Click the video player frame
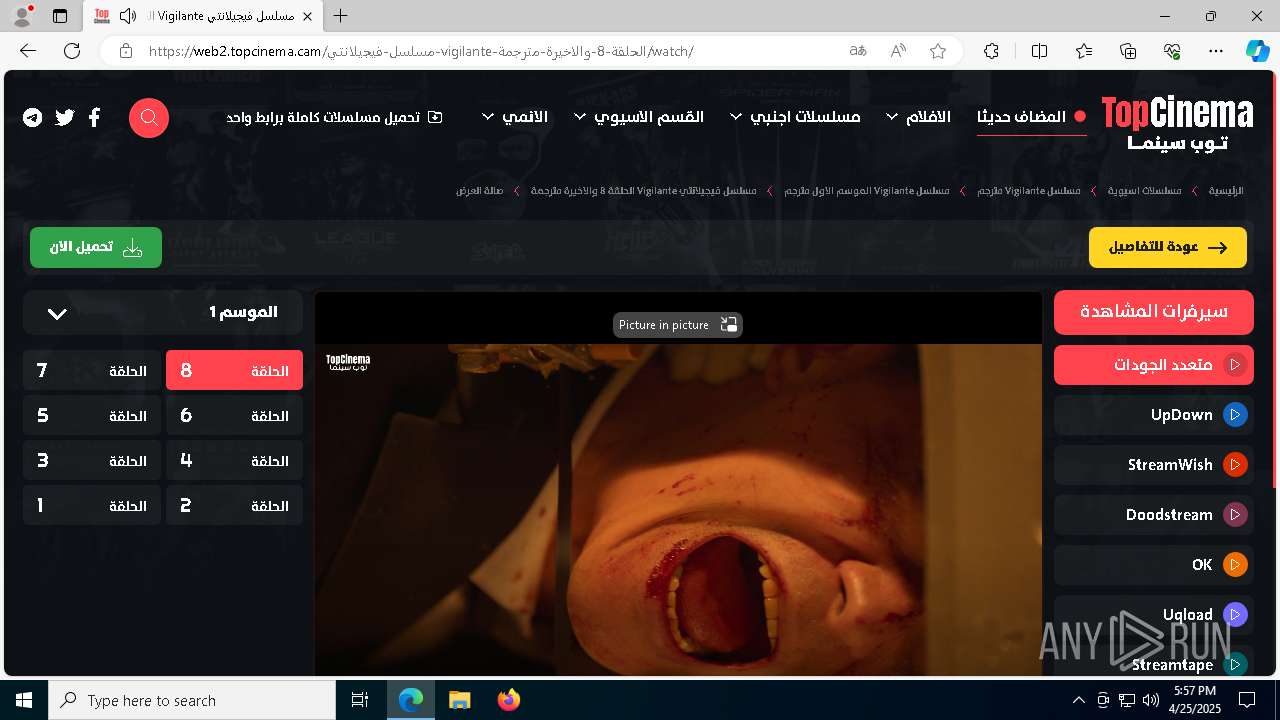The width and height of the screenshot is (1280, 720). 679,485
